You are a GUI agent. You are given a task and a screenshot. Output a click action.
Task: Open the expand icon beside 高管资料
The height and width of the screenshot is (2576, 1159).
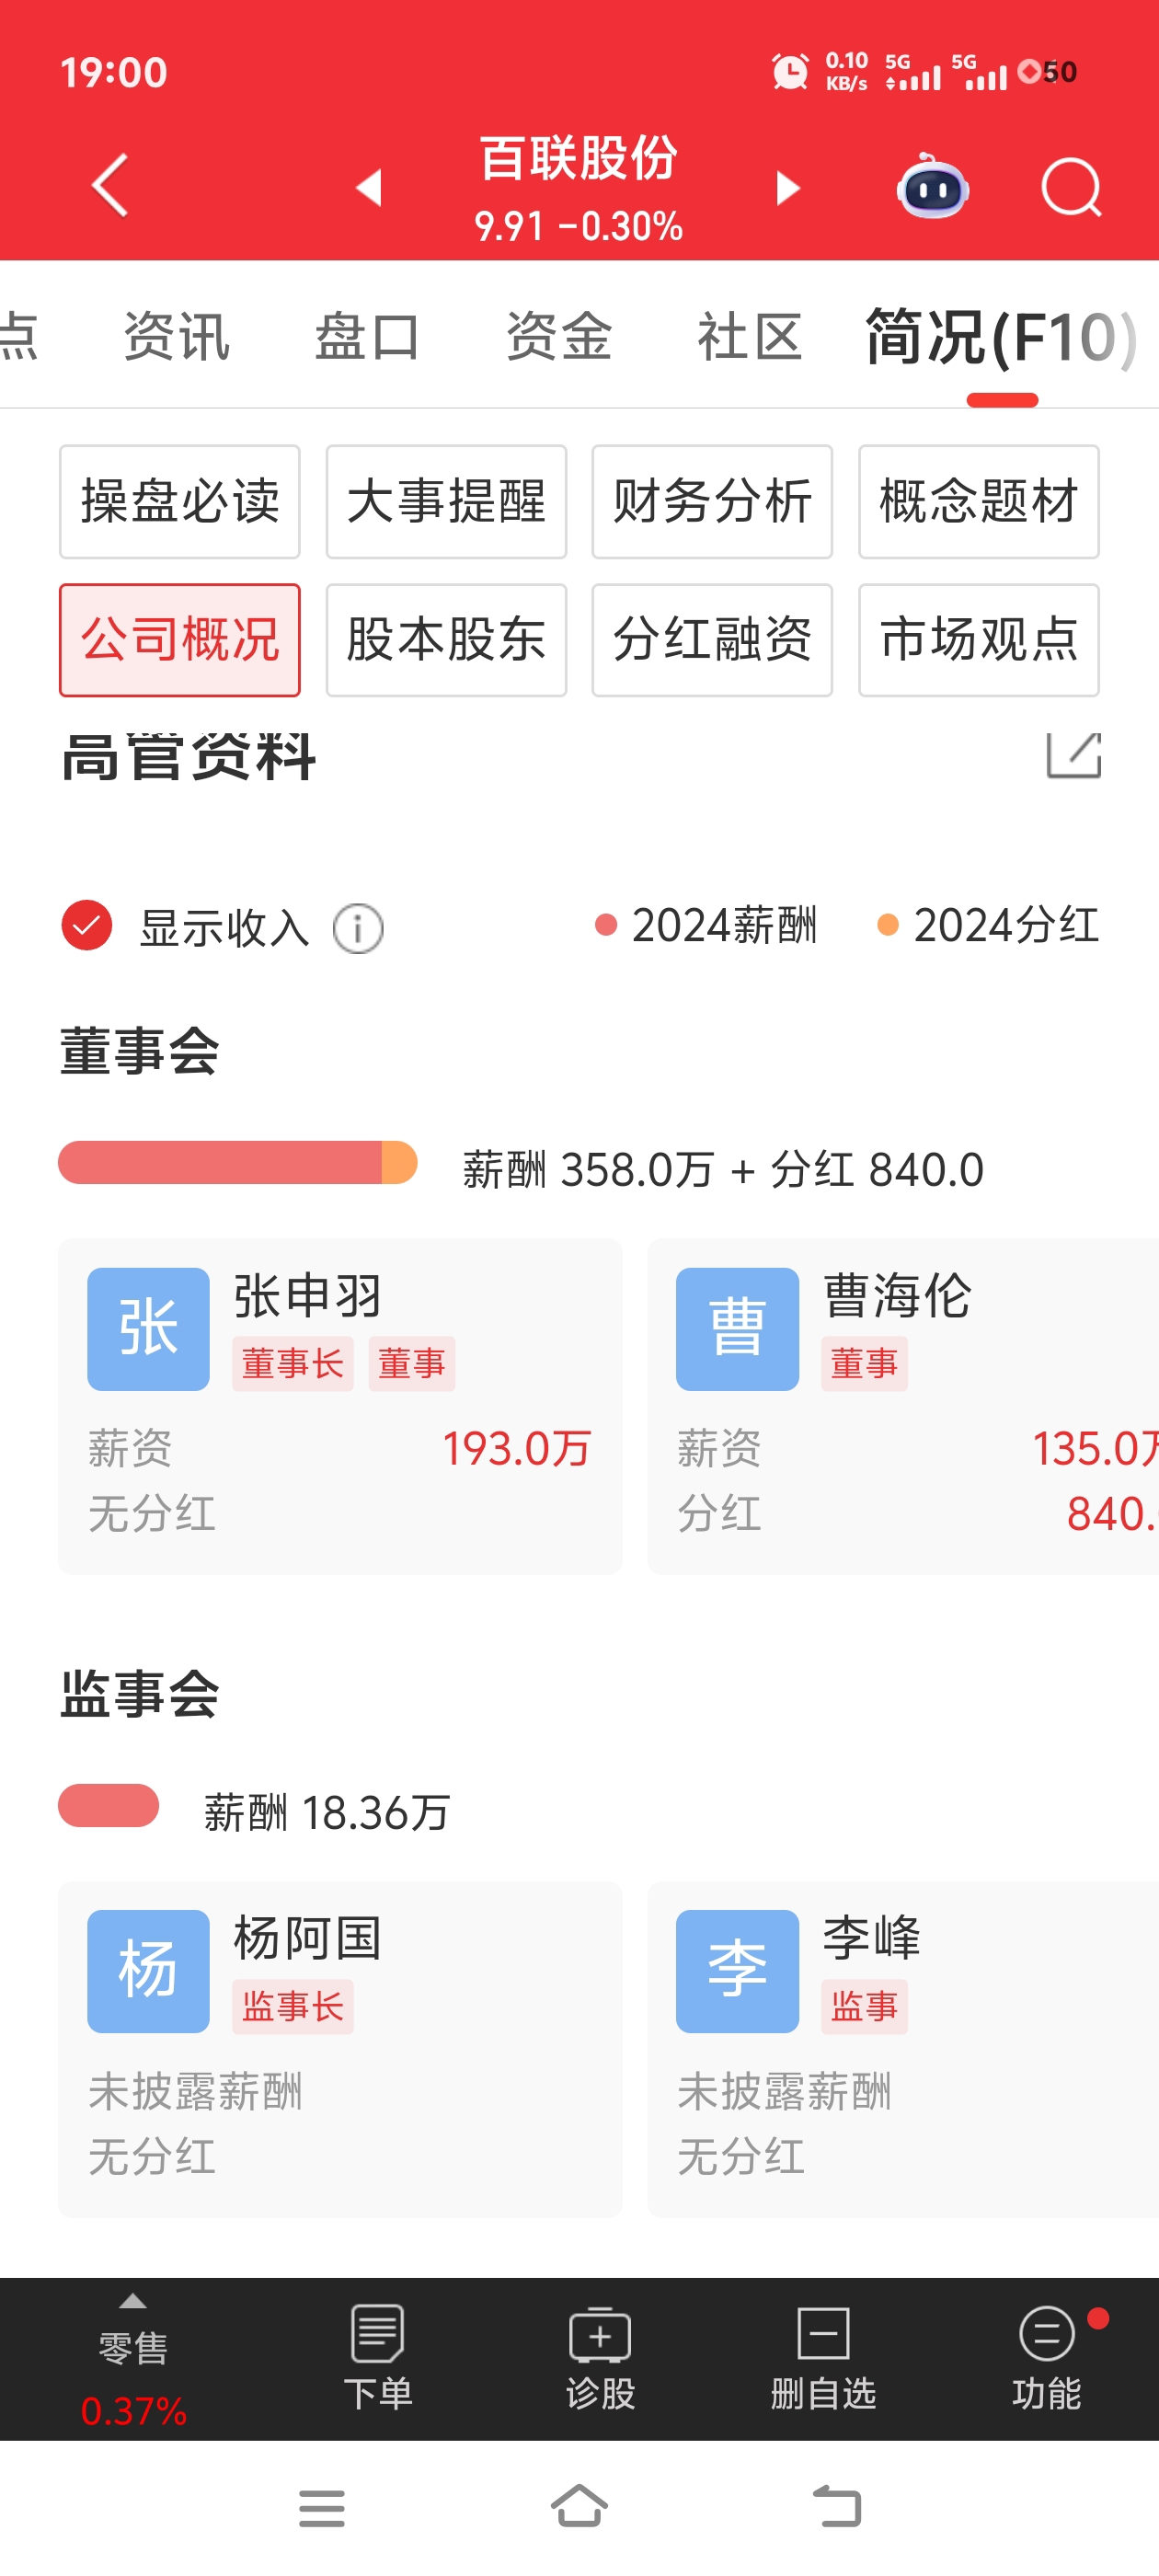(x=1073, y=755)
